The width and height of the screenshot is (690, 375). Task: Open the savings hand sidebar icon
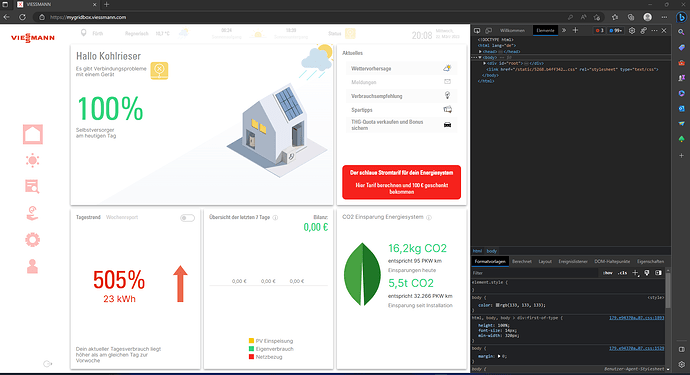[33, 213]
